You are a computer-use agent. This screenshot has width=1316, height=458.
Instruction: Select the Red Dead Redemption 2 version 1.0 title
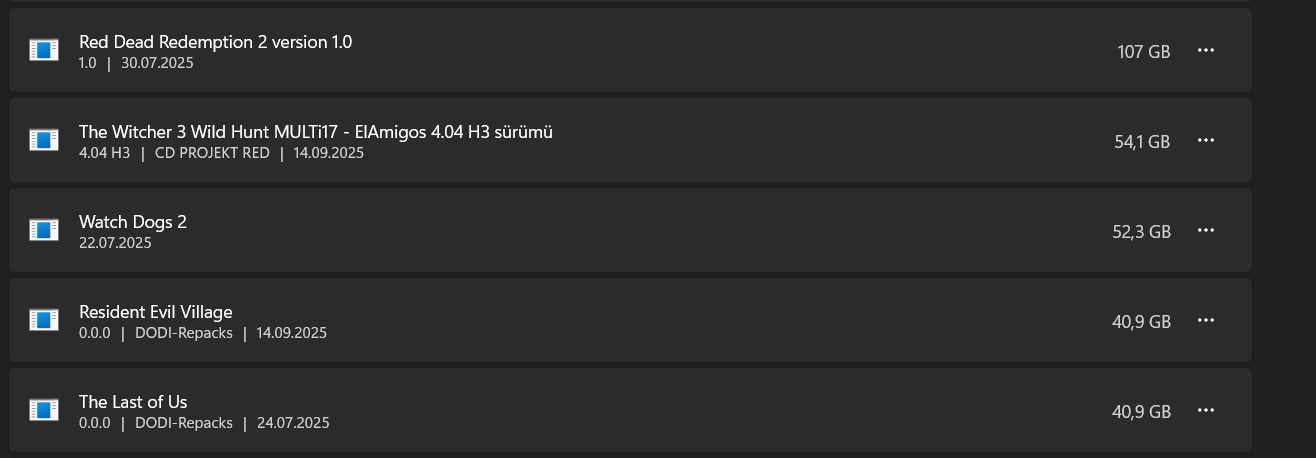[215, 42]
